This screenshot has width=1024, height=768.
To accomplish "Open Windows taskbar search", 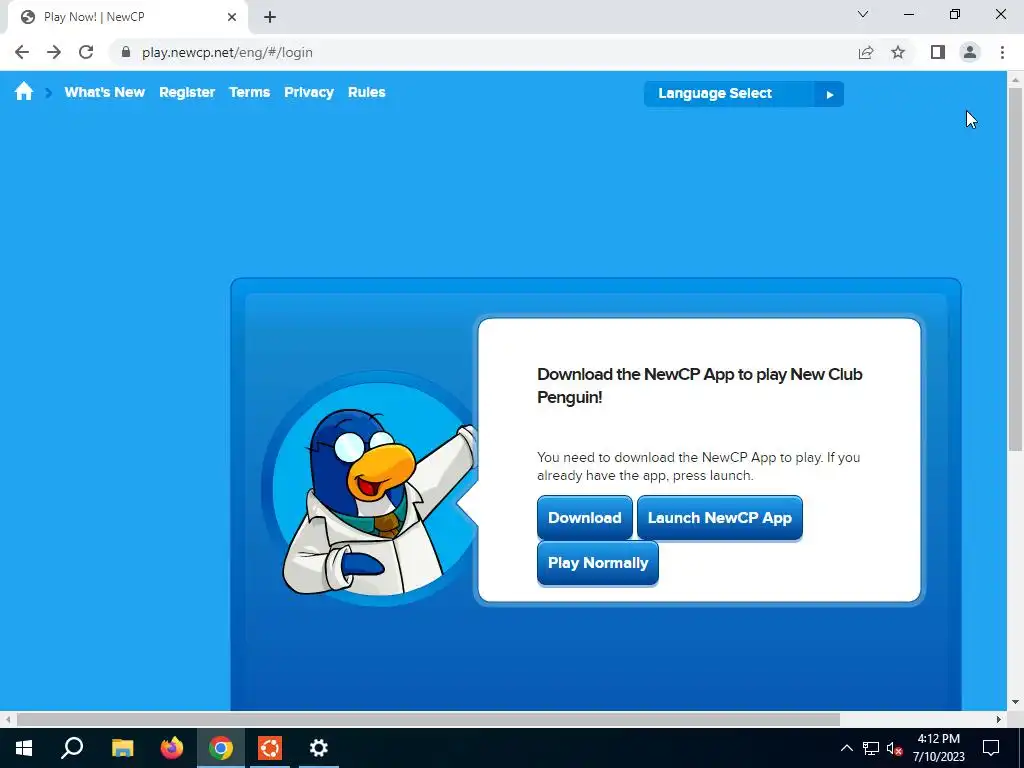I will pos(72,748).
